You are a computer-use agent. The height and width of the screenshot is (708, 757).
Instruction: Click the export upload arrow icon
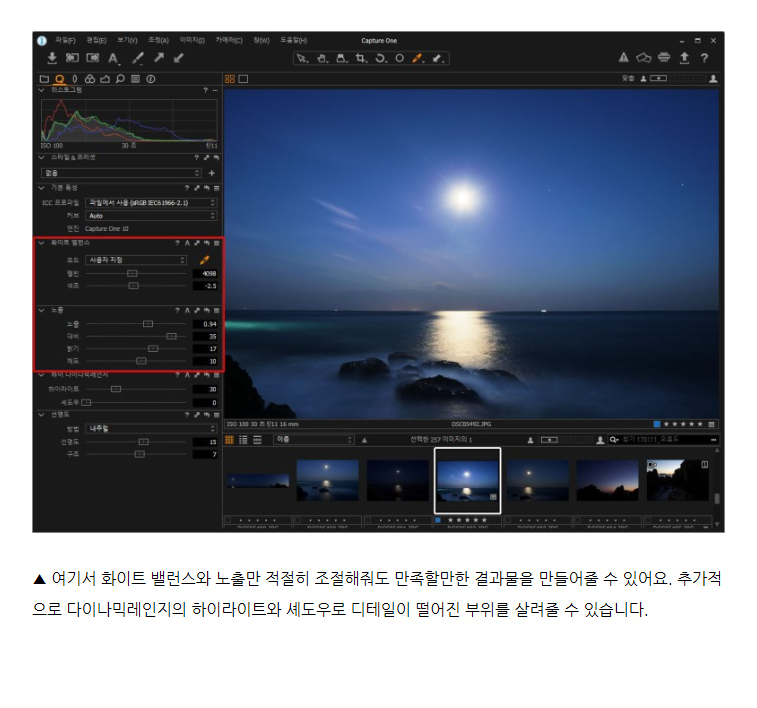pos(684,58)
